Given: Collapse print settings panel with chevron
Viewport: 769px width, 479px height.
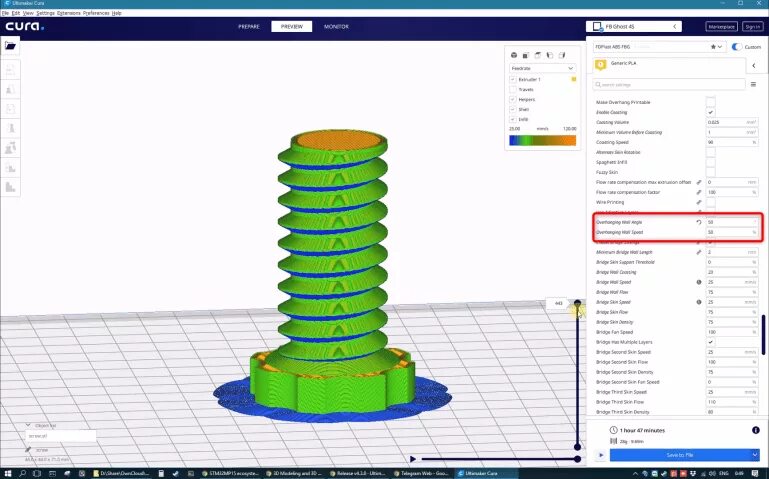Looking at the screenshot, I should [x=754, y=65].
